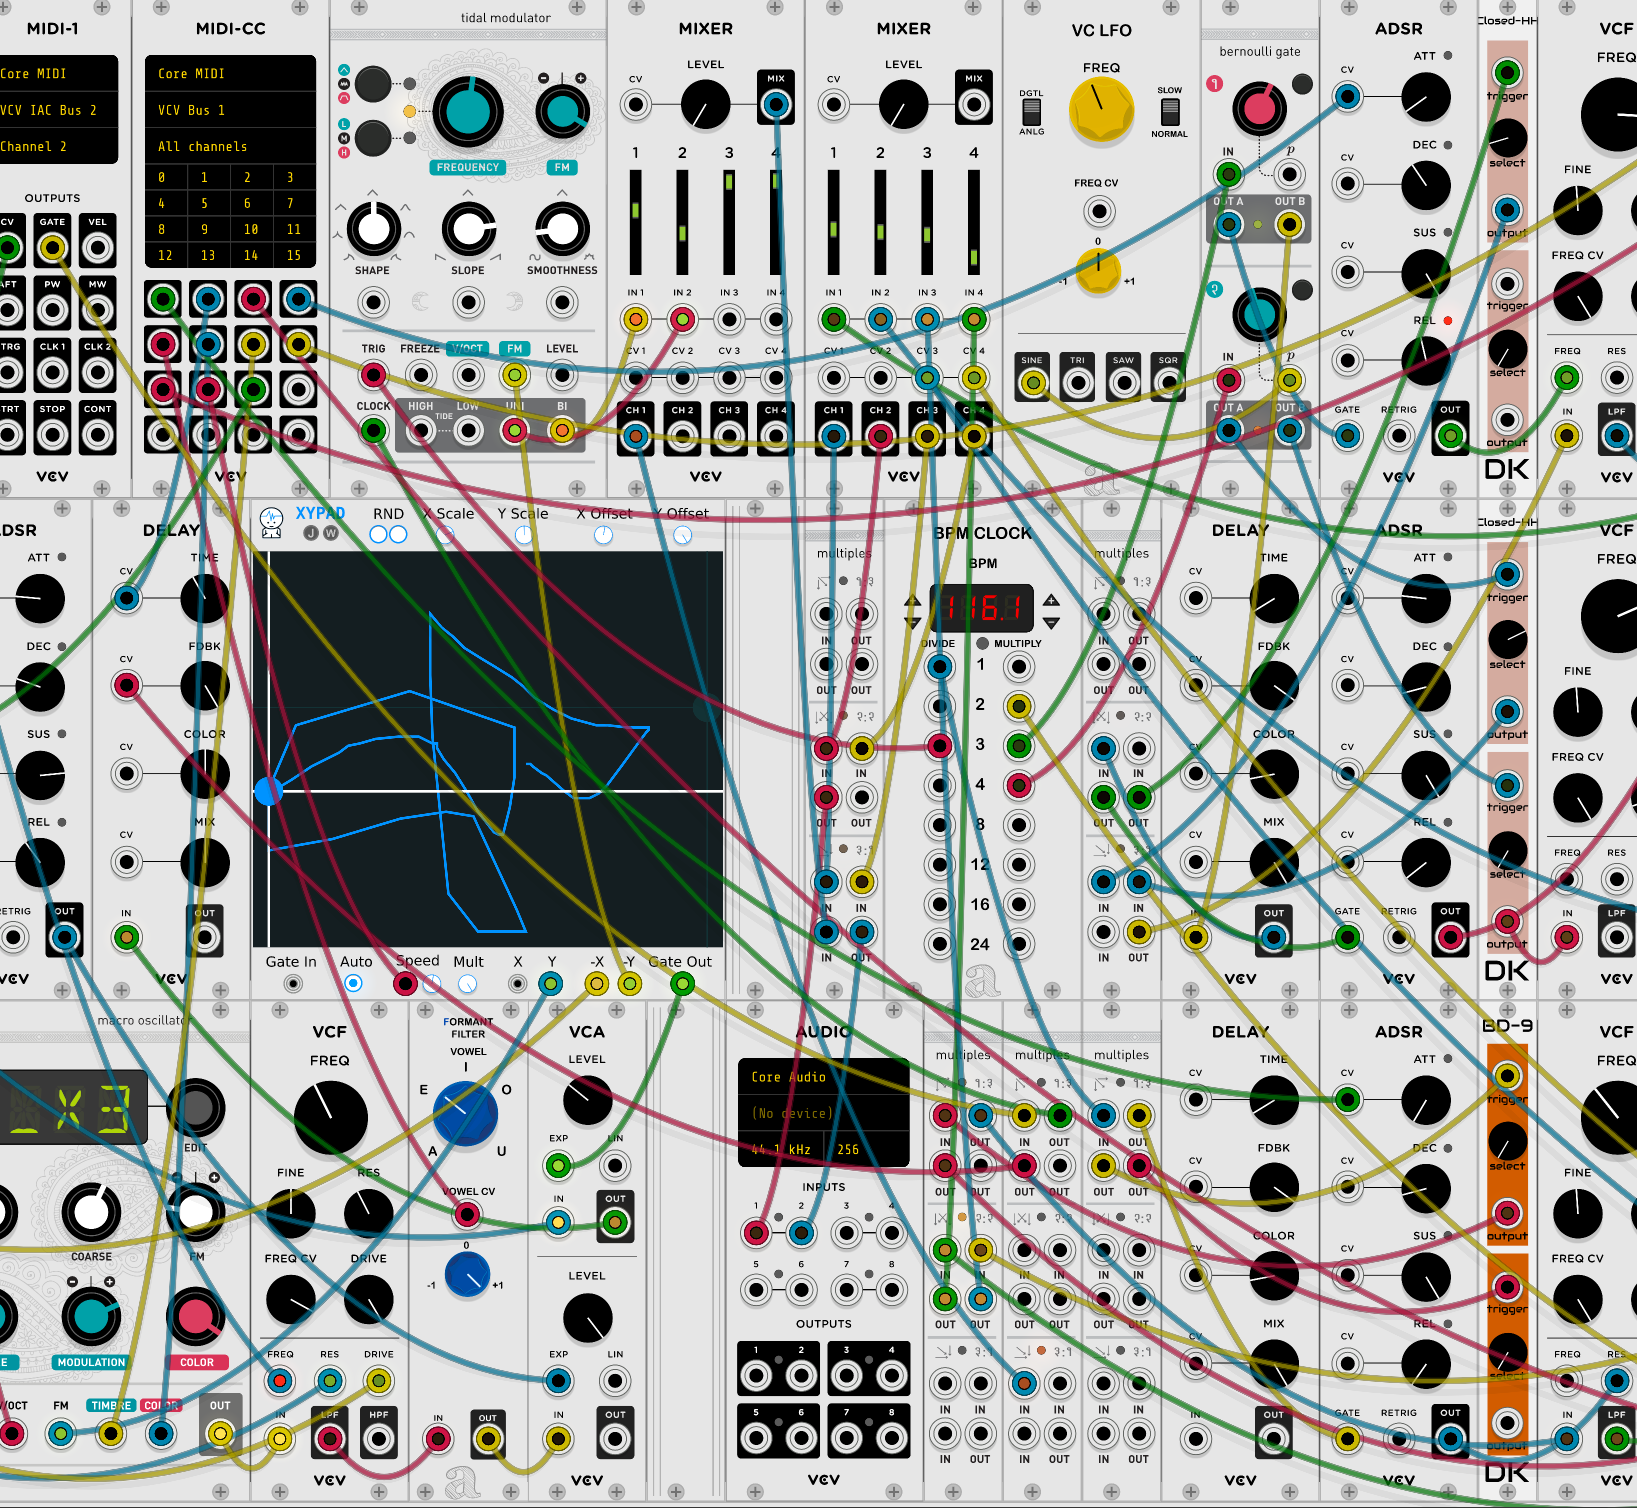The height and width of the screenshot is (1508, 1637).
Task: Click the BPM increase arrow right of the display
Action: [1051, 600]
